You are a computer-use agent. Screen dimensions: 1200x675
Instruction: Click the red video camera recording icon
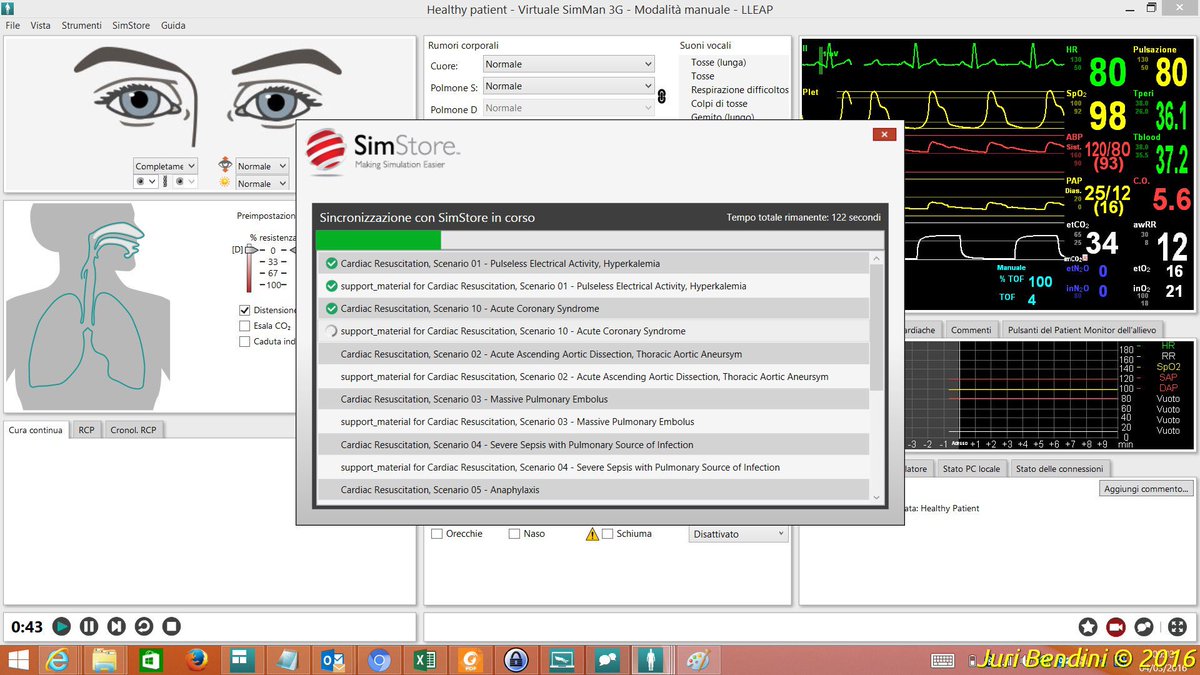(1116, 627)
